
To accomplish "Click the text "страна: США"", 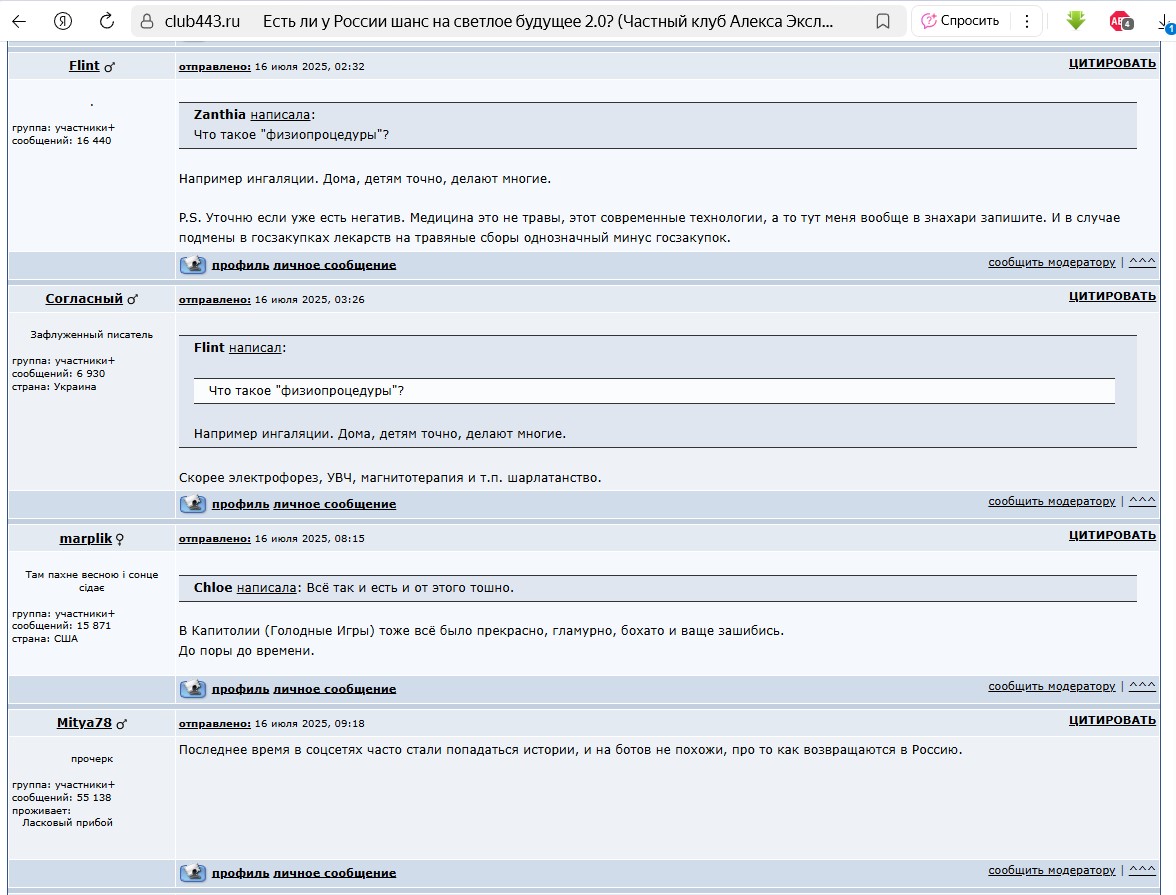I will (45, 639).
